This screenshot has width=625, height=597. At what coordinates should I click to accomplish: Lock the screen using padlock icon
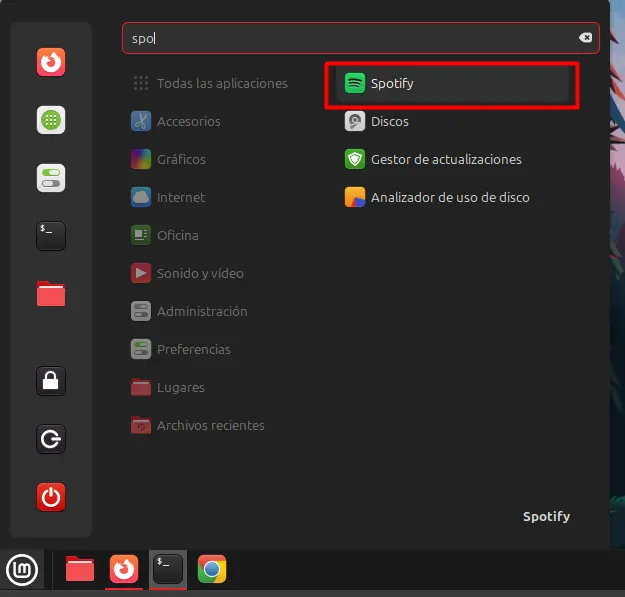tap(51, 381)
